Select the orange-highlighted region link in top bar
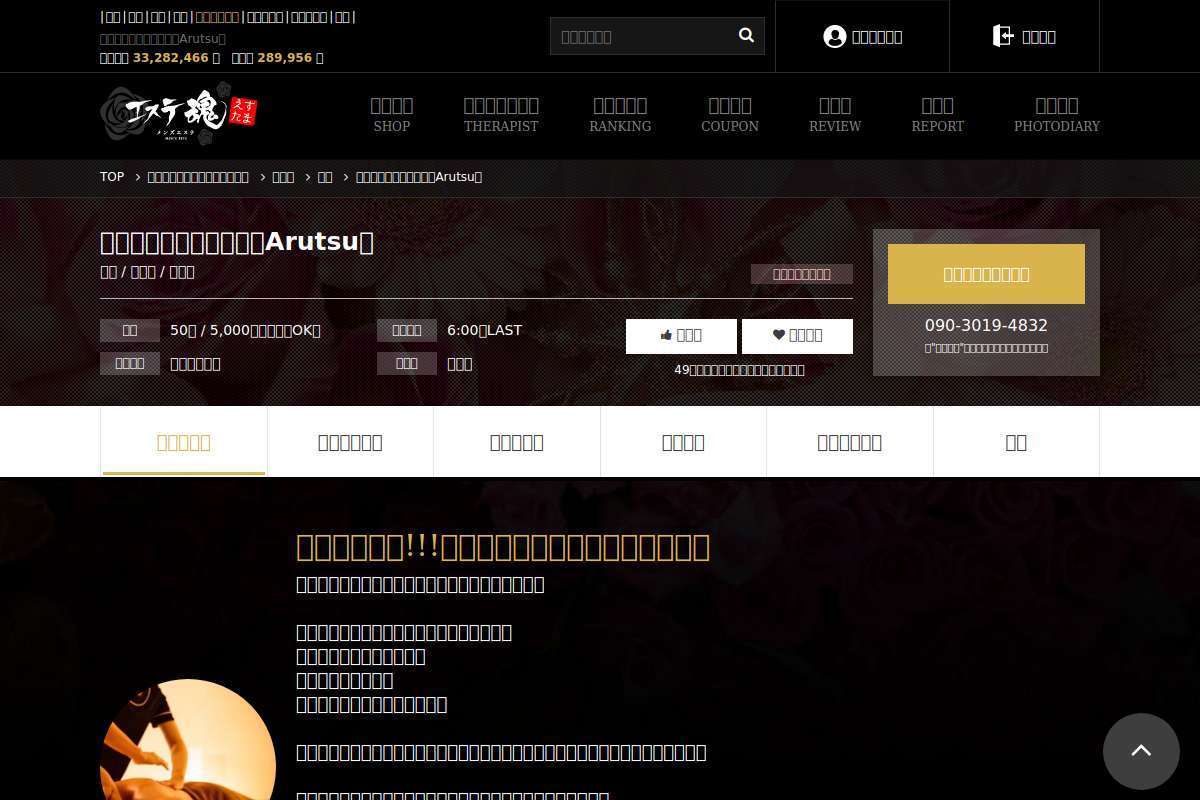Image resolution: width=1200 pixels, height=800 pixels. tap(217, 17)
